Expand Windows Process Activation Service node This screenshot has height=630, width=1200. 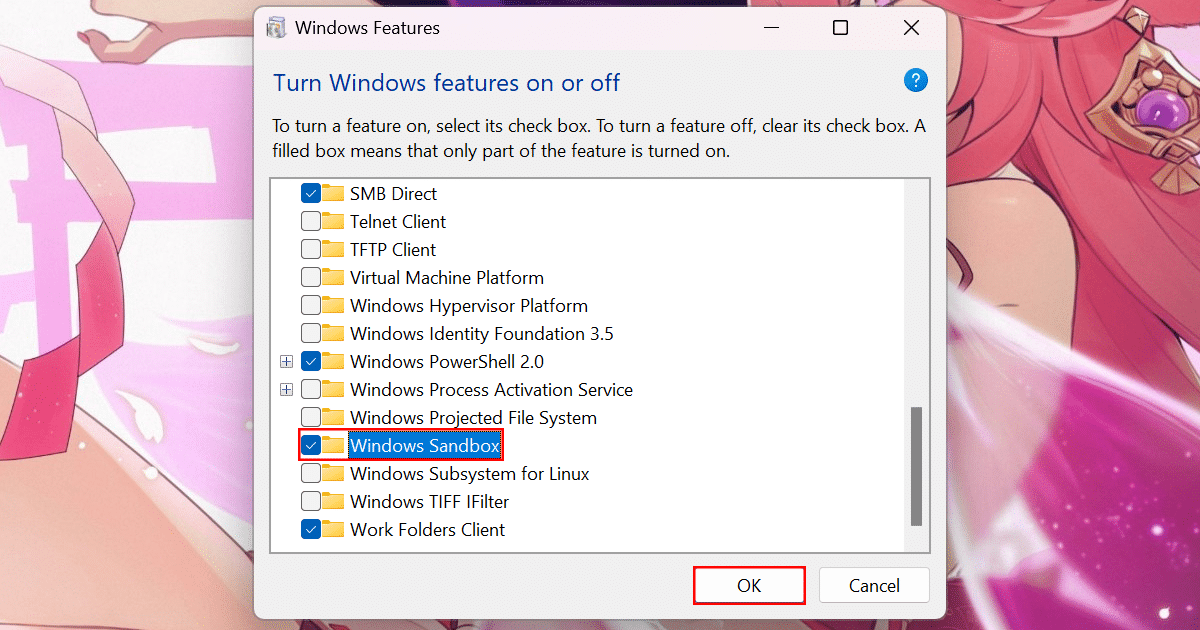pyautogui.click(x=287, y=390)
